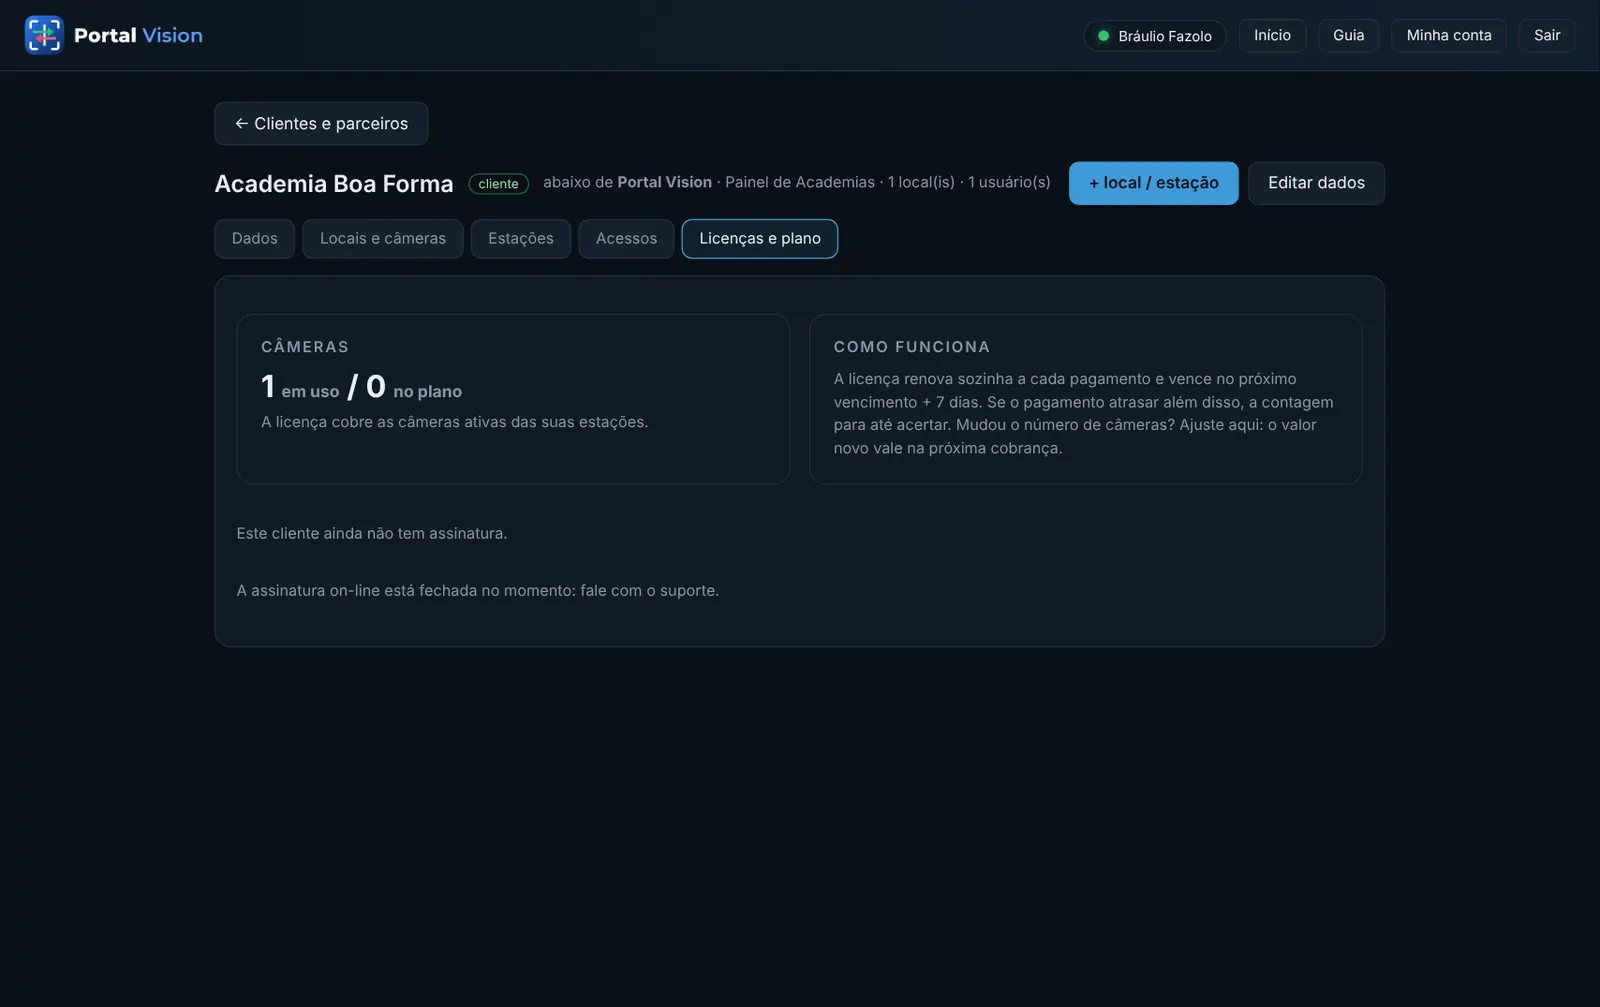Go to Início page
The width and height of the screenshot is (1600, 1007).
coord(1272,35)
